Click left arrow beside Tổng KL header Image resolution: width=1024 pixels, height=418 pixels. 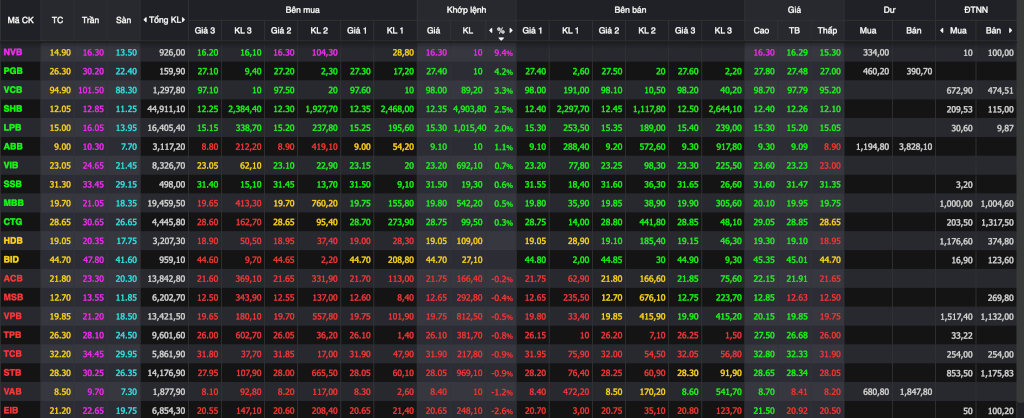(x=144, y=20)
